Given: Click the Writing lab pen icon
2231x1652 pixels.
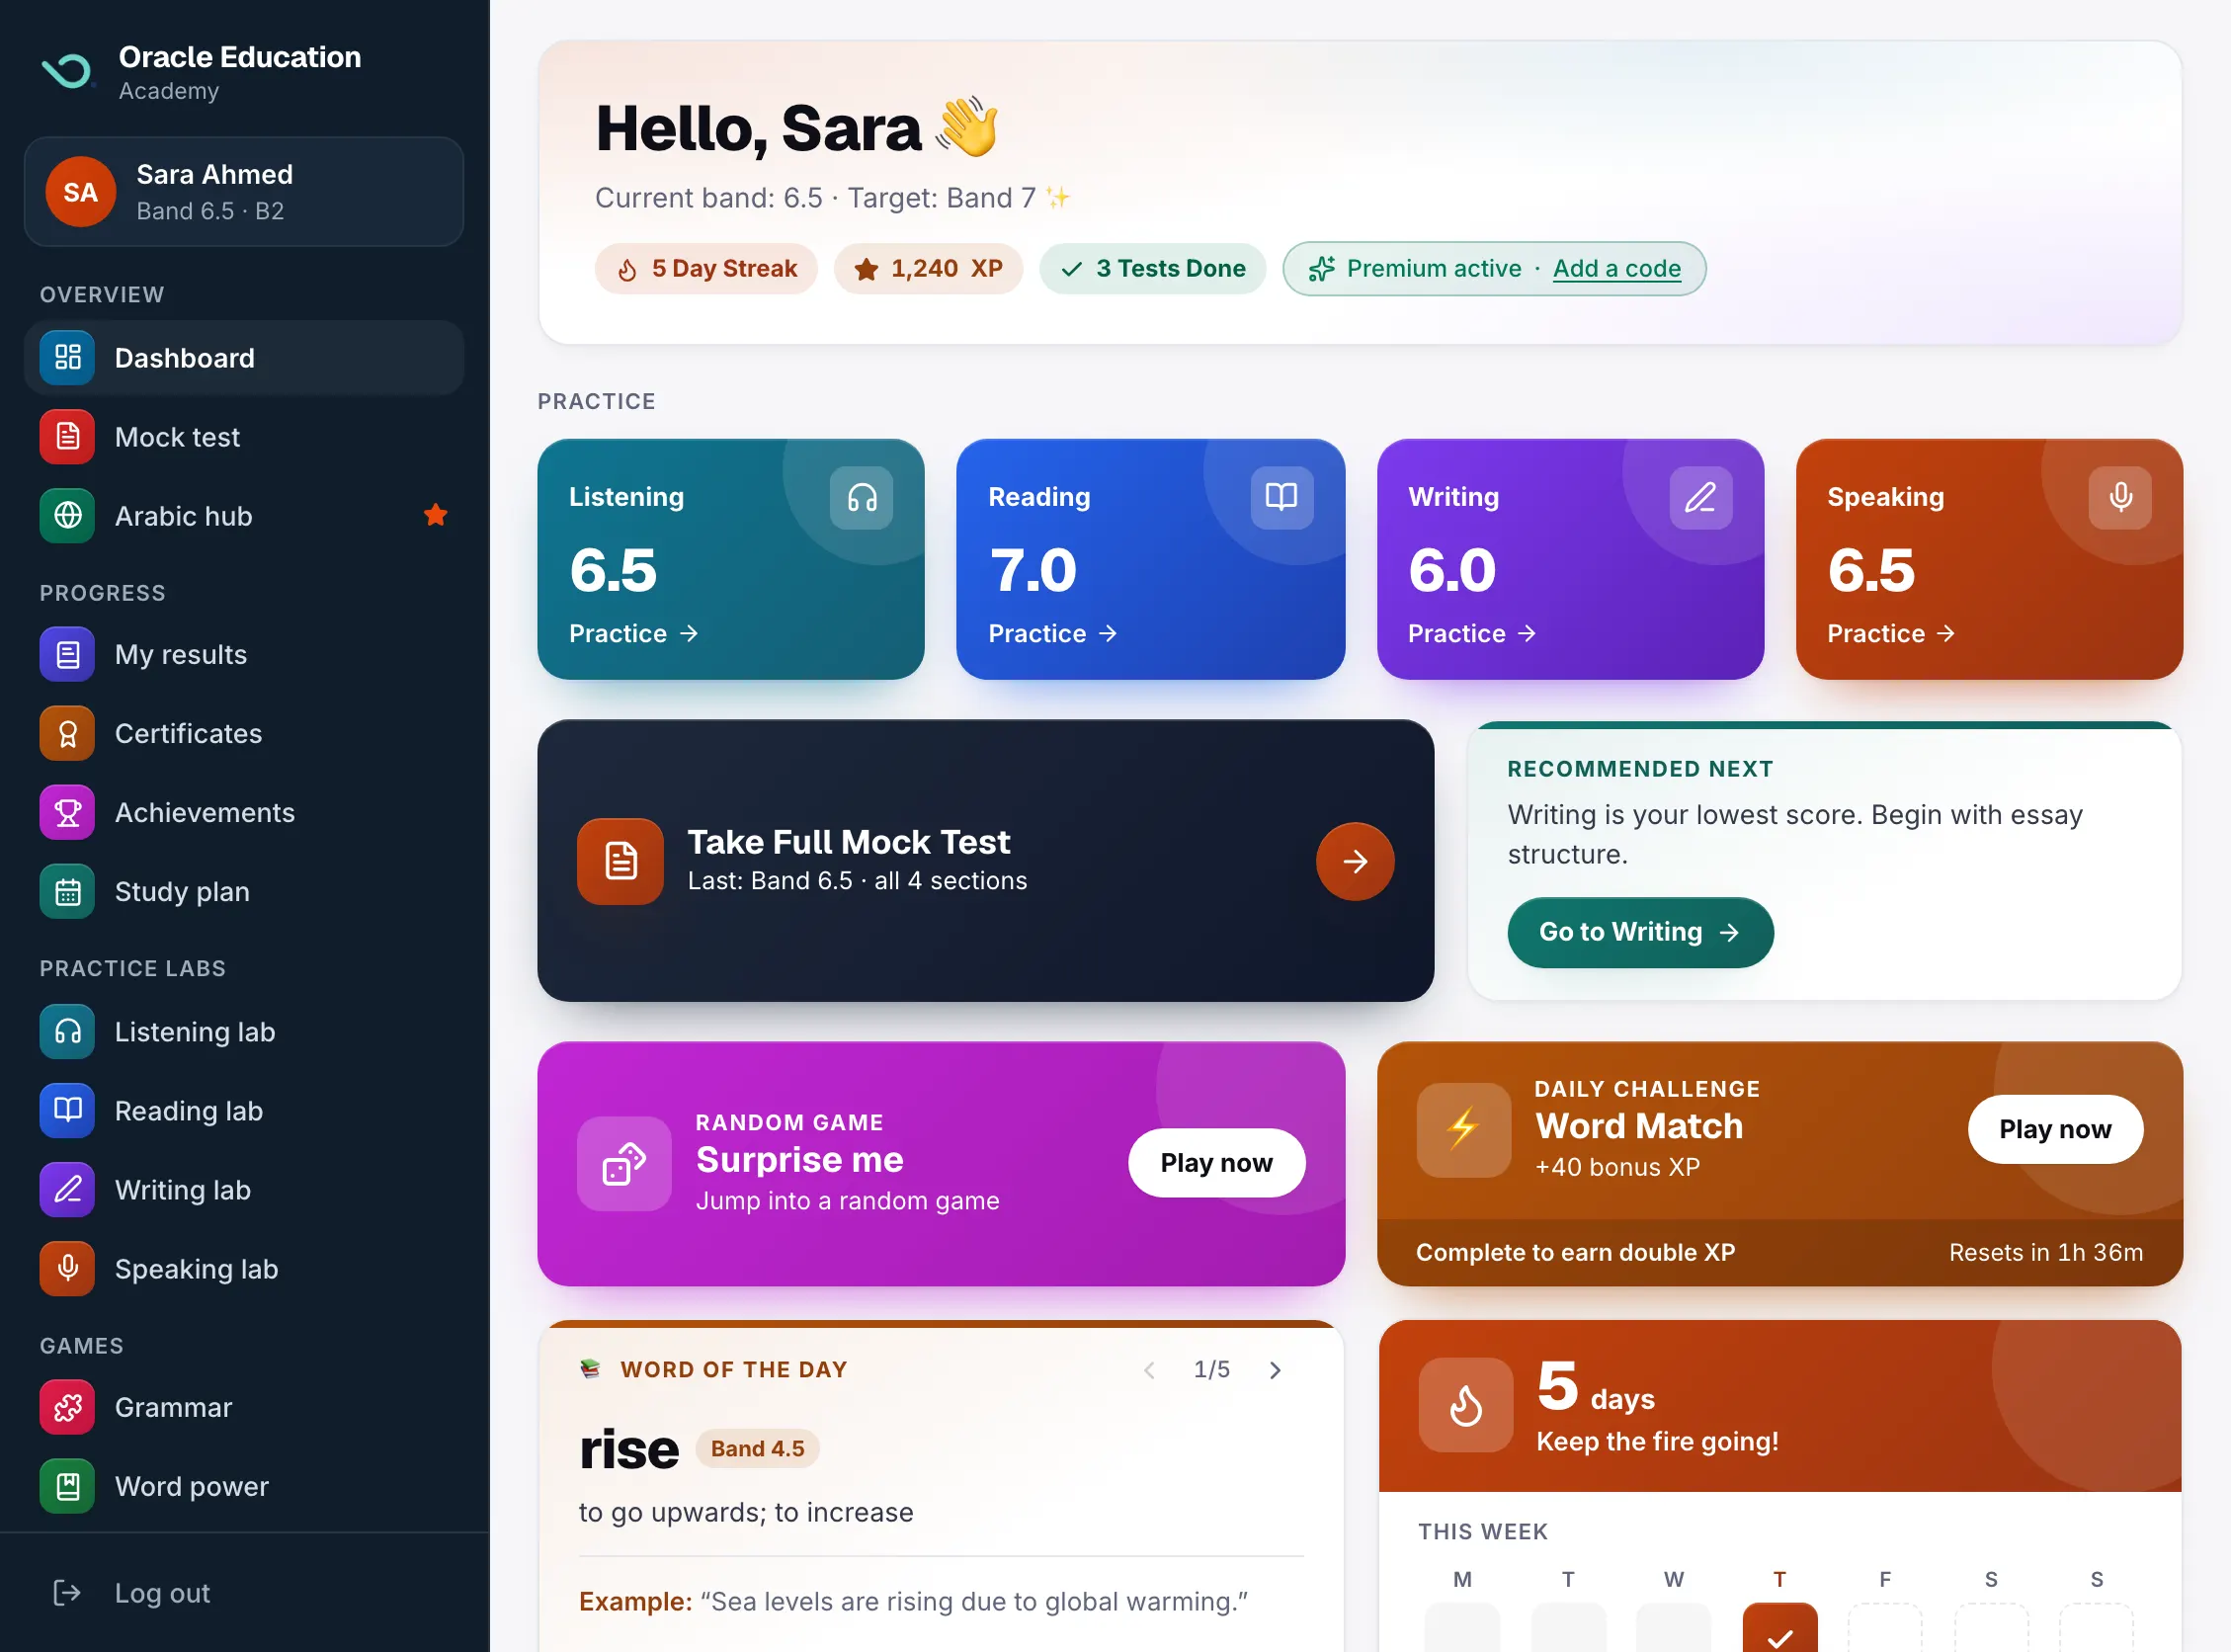Looking at the screenshot, I should click(x=67, y=1189).
